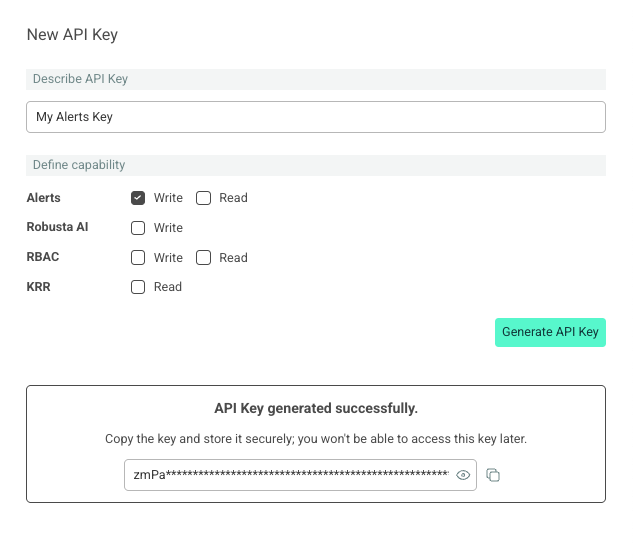Tick the Robusta AI Write checkbox
This screenshot has width=633, height=558.
point(138,228)
